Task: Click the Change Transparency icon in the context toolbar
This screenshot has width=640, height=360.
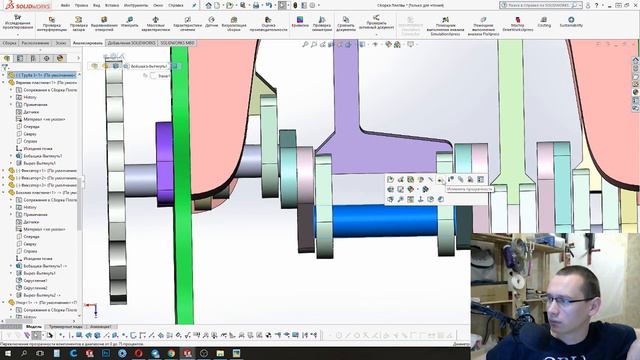Action: (440, 179)
